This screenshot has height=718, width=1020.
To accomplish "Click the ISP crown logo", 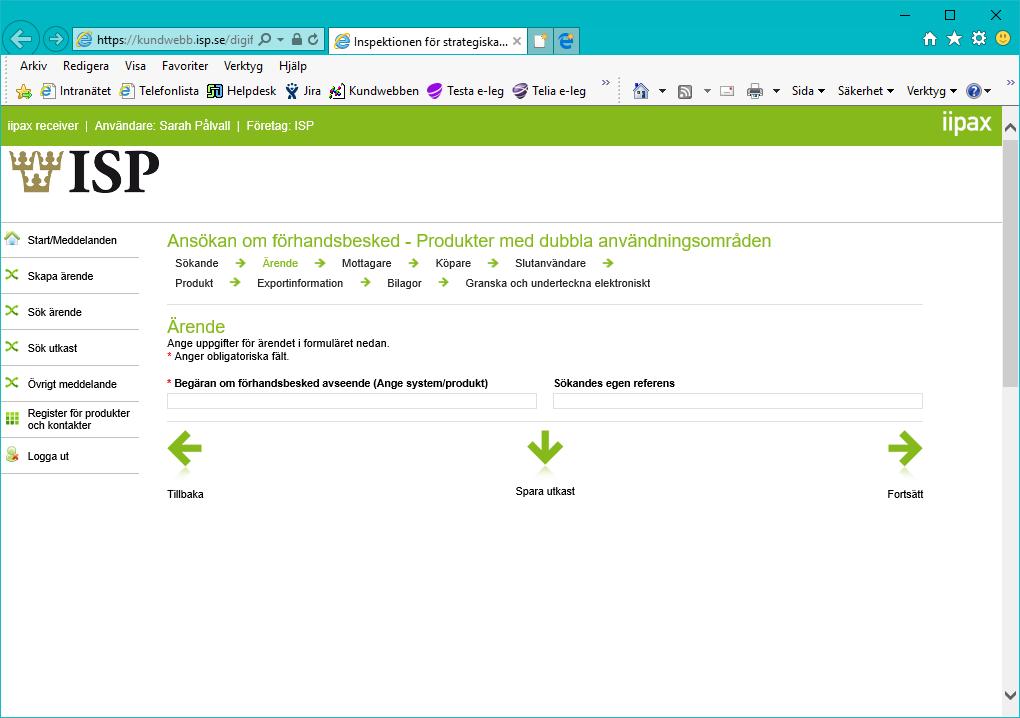I will (85, 171).
